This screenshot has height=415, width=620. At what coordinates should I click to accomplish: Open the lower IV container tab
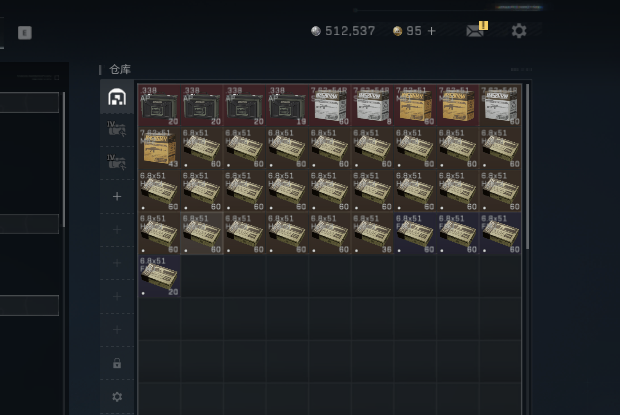coord(117,162)
